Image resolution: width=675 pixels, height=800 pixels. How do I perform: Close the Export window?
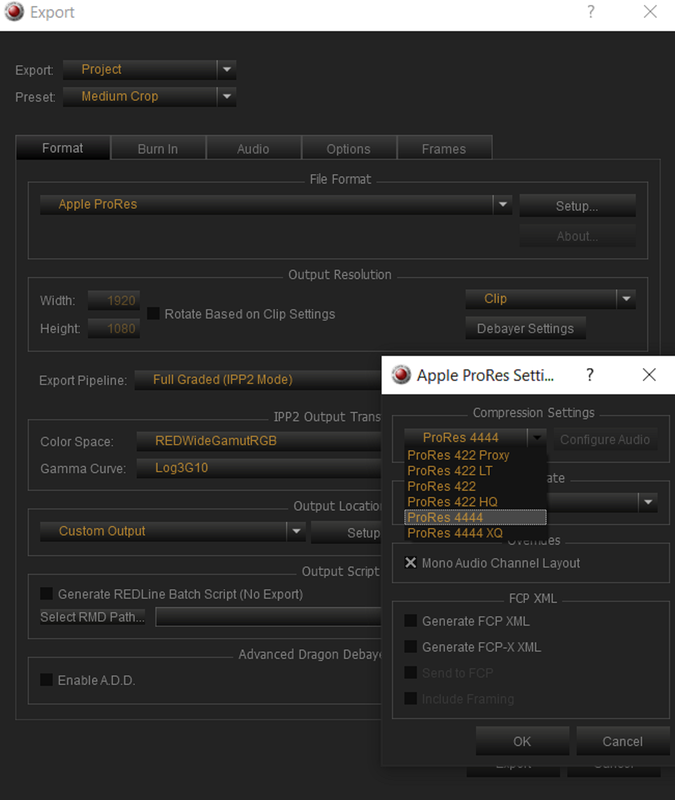650,12
